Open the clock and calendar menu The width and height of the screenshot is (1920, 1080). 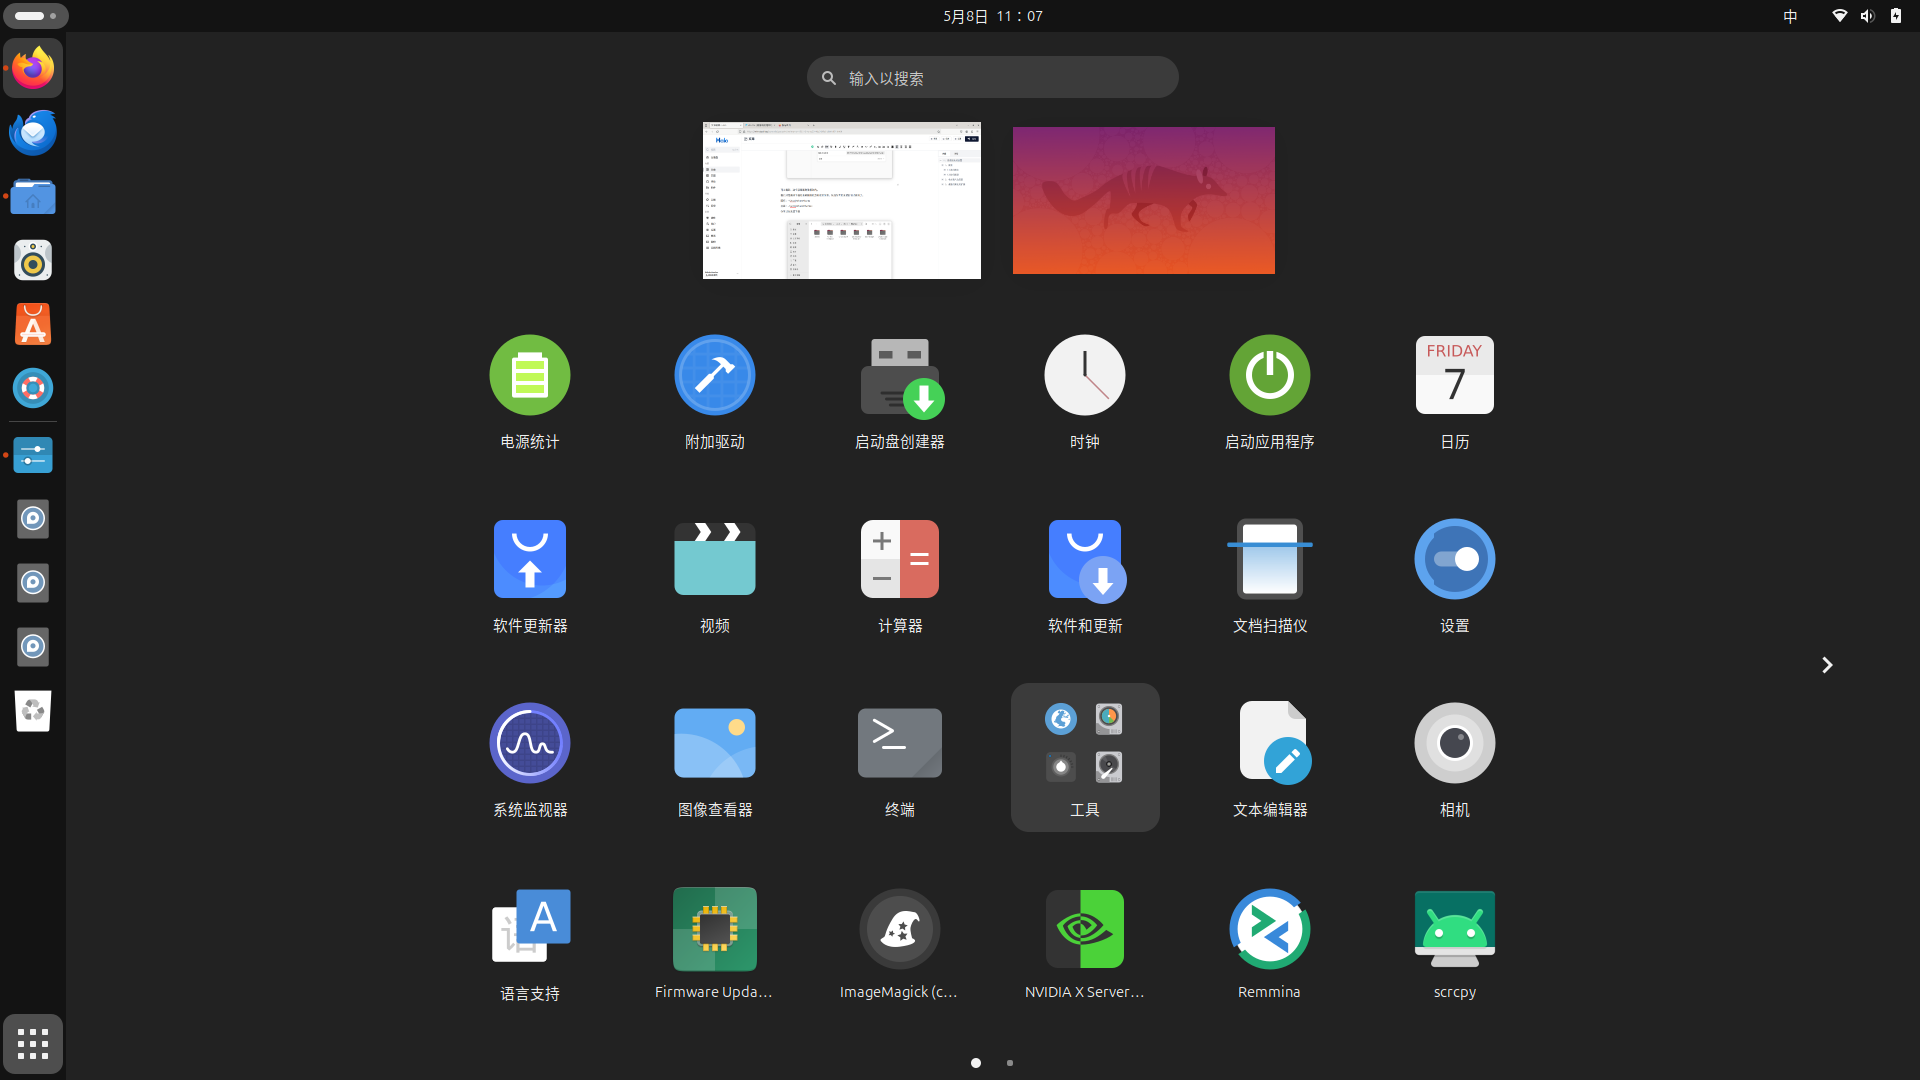pyautogui.click(x=992, y=16)
